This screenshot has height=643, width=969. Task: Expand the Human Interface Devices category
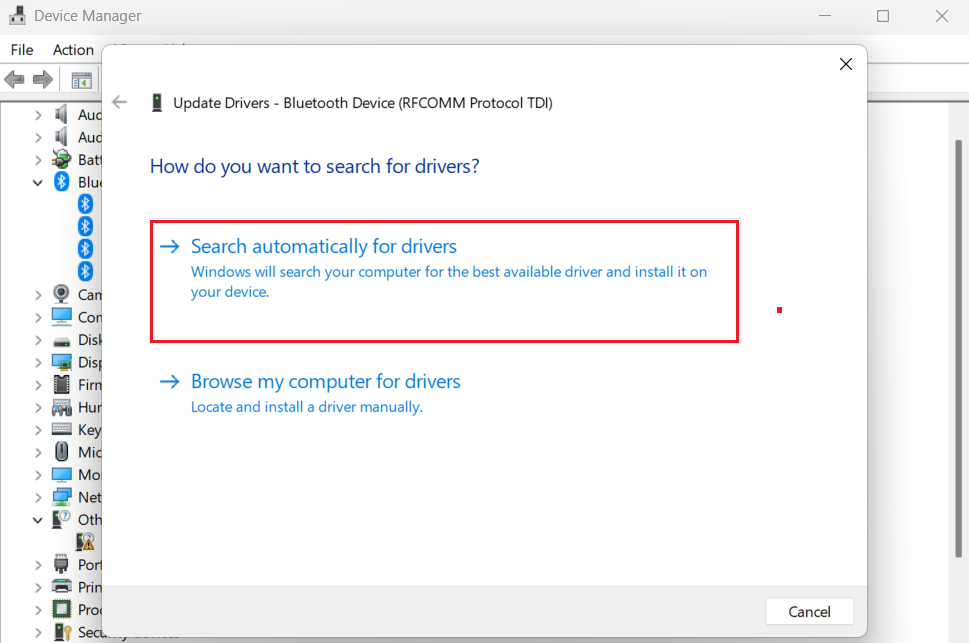click(38, 407)
